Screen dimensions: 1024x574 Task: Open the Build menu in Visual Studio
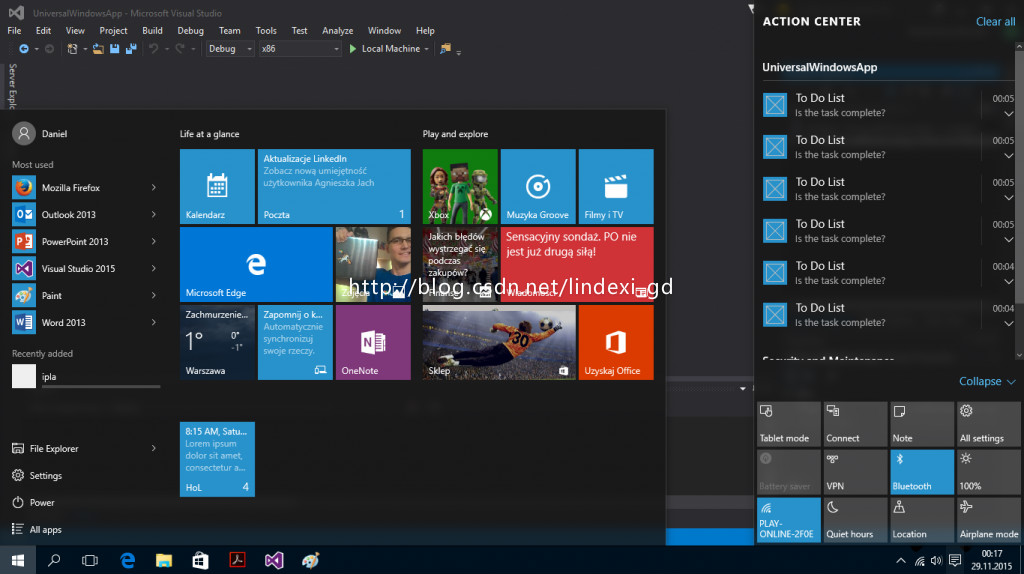pos(152,31)
